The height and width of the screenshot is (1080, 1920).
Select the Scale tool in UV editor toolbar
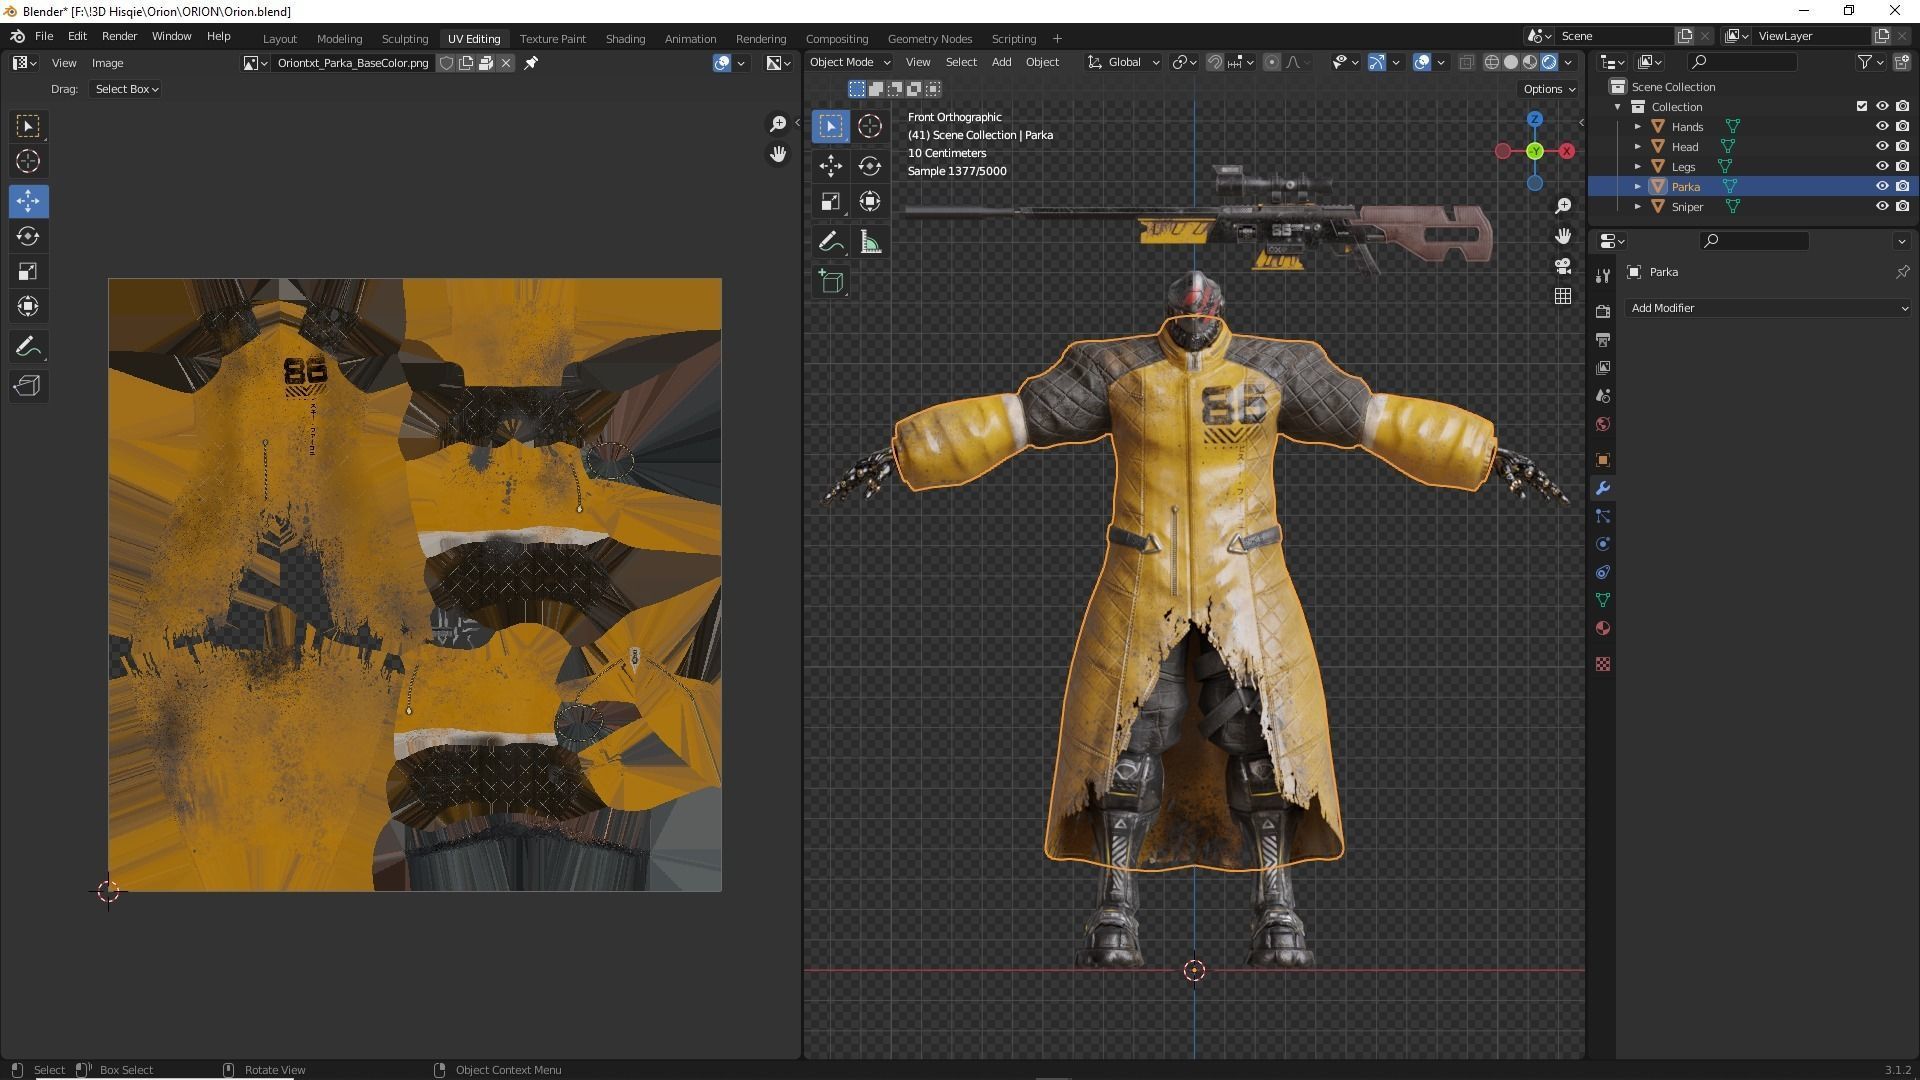click(28, 272)
